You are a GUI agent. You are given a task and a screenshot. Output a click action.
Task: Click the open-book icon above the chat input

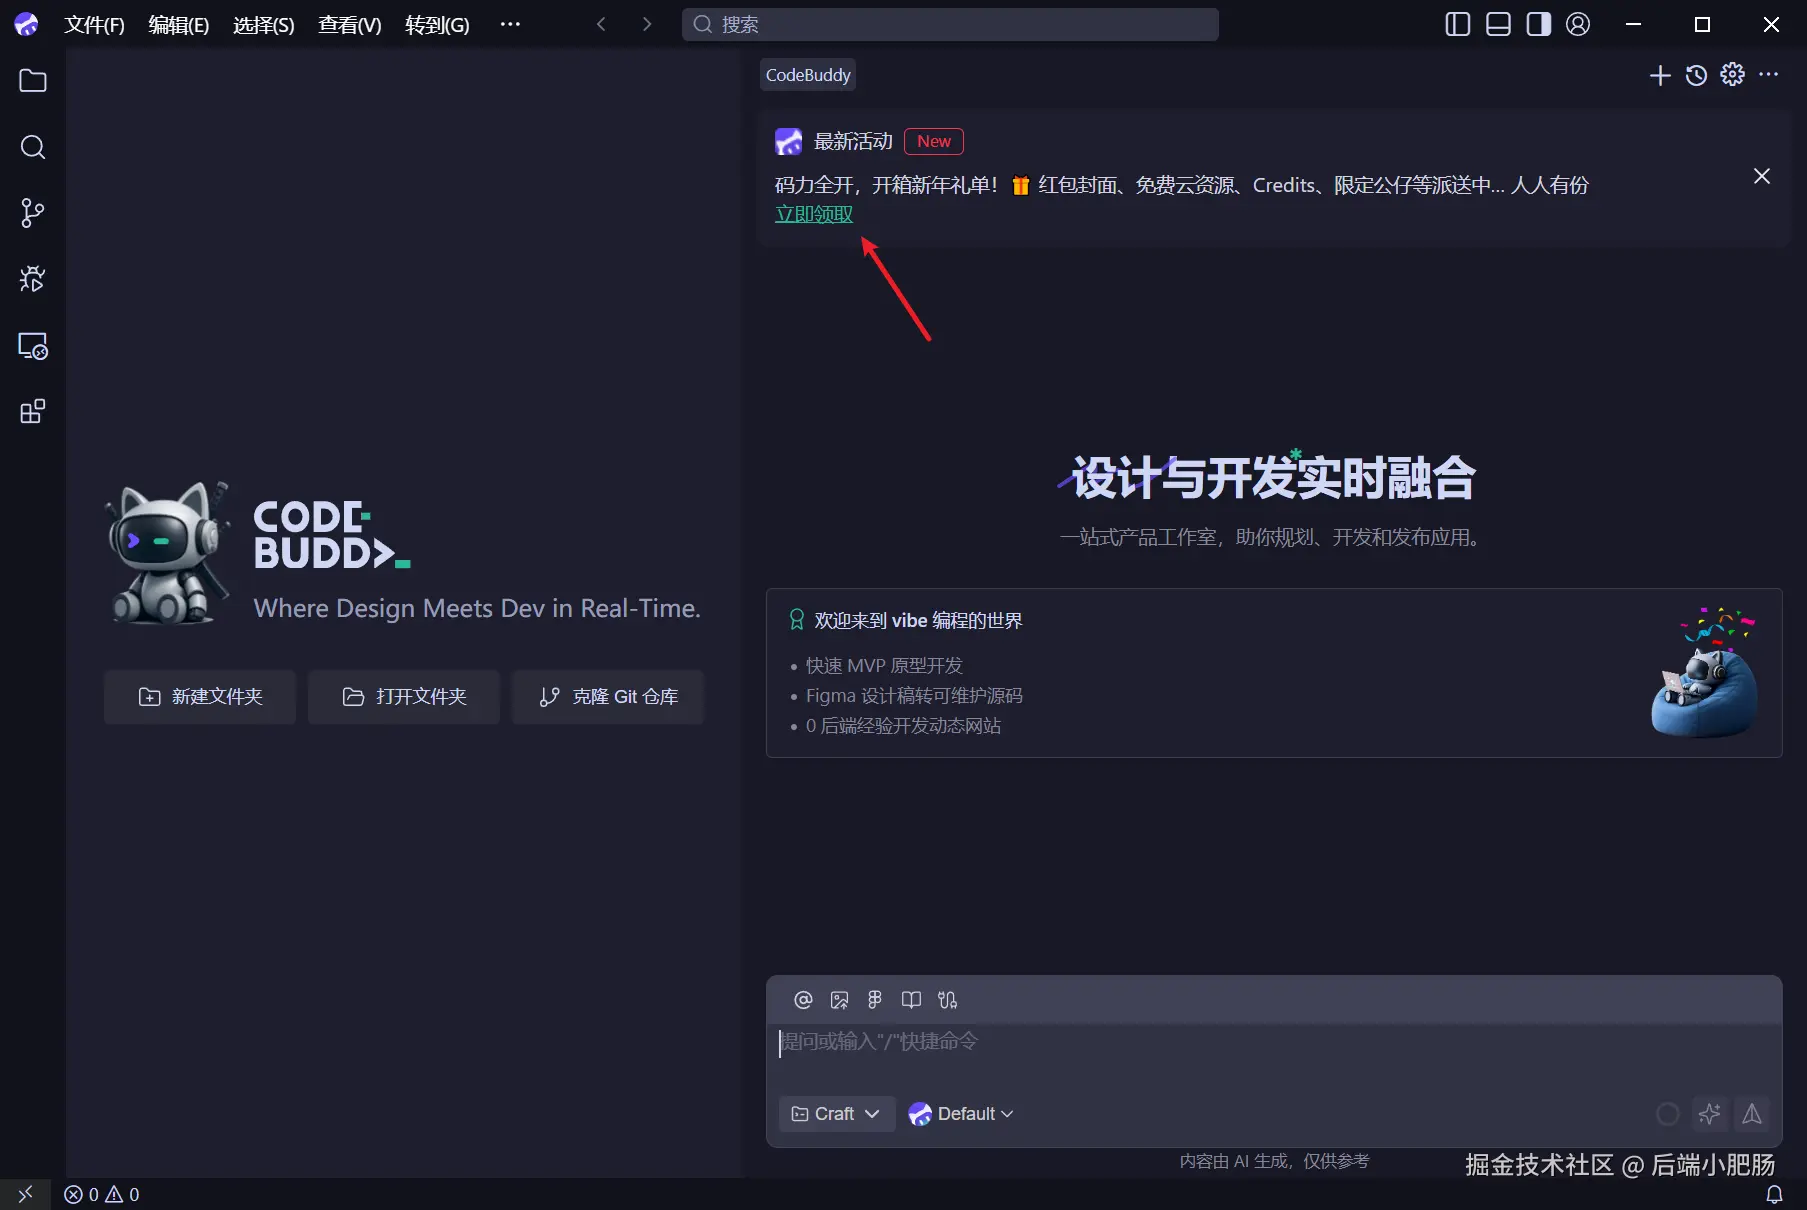[x=911, y=1000]
